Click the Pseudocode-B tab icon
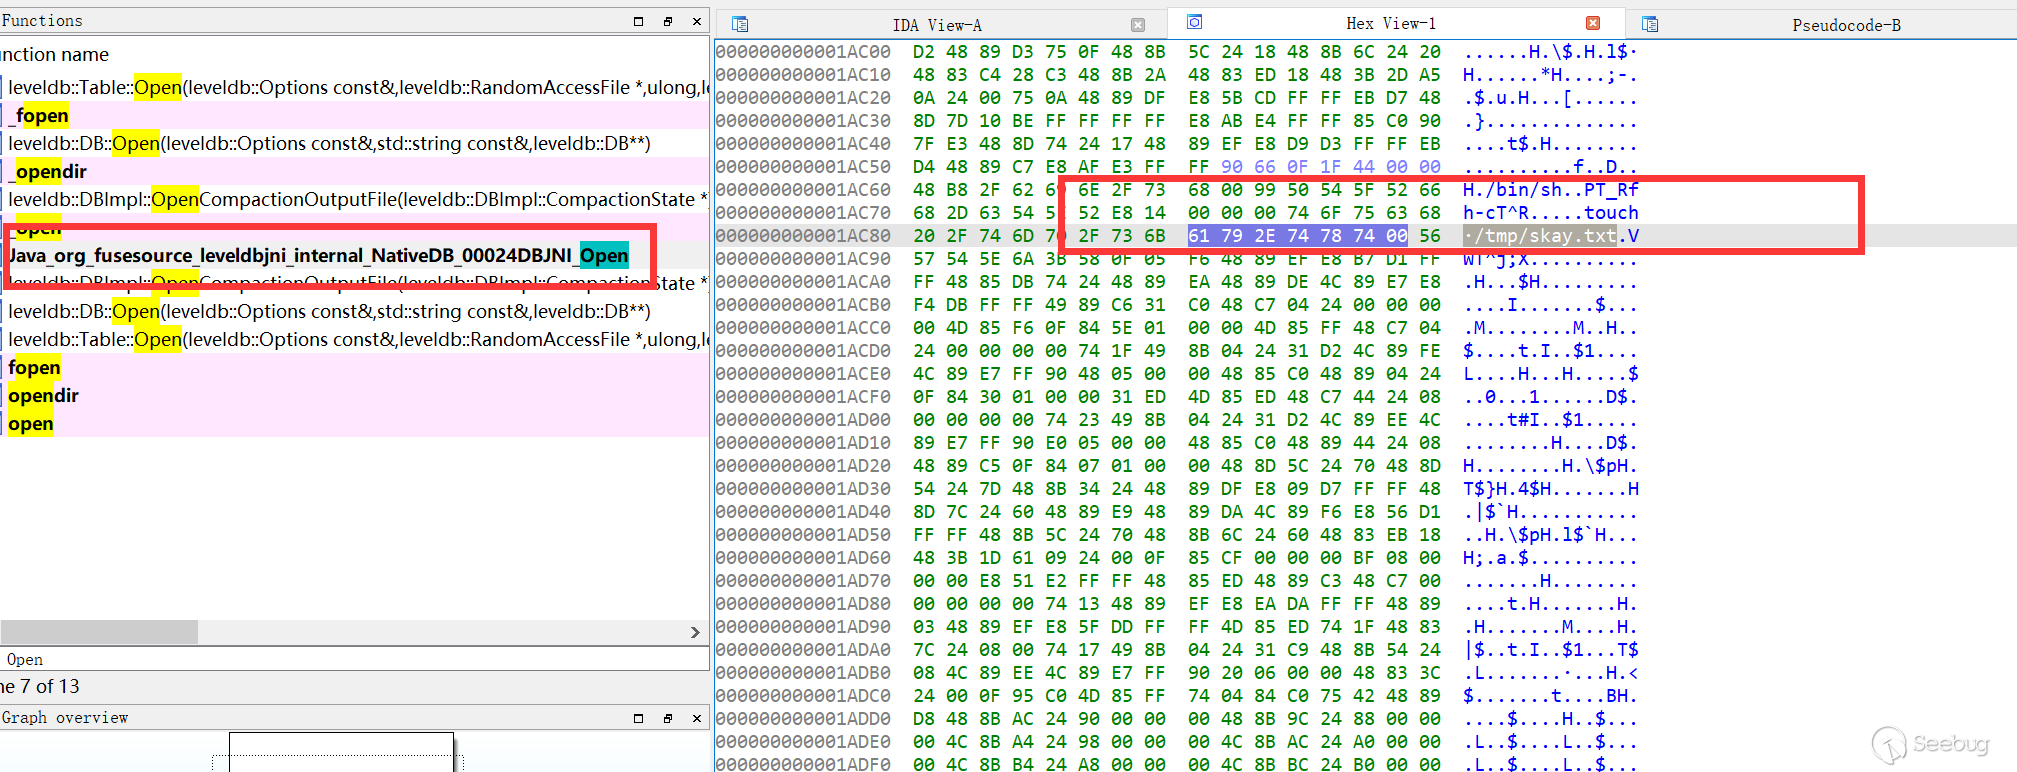 (1650, 24)
